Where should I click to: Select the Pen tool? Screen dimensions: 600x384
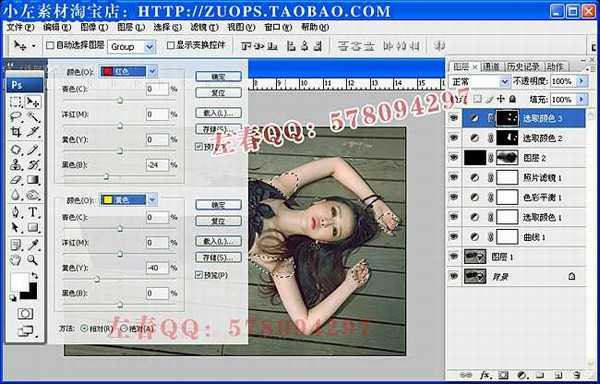(x=16, y=212)
